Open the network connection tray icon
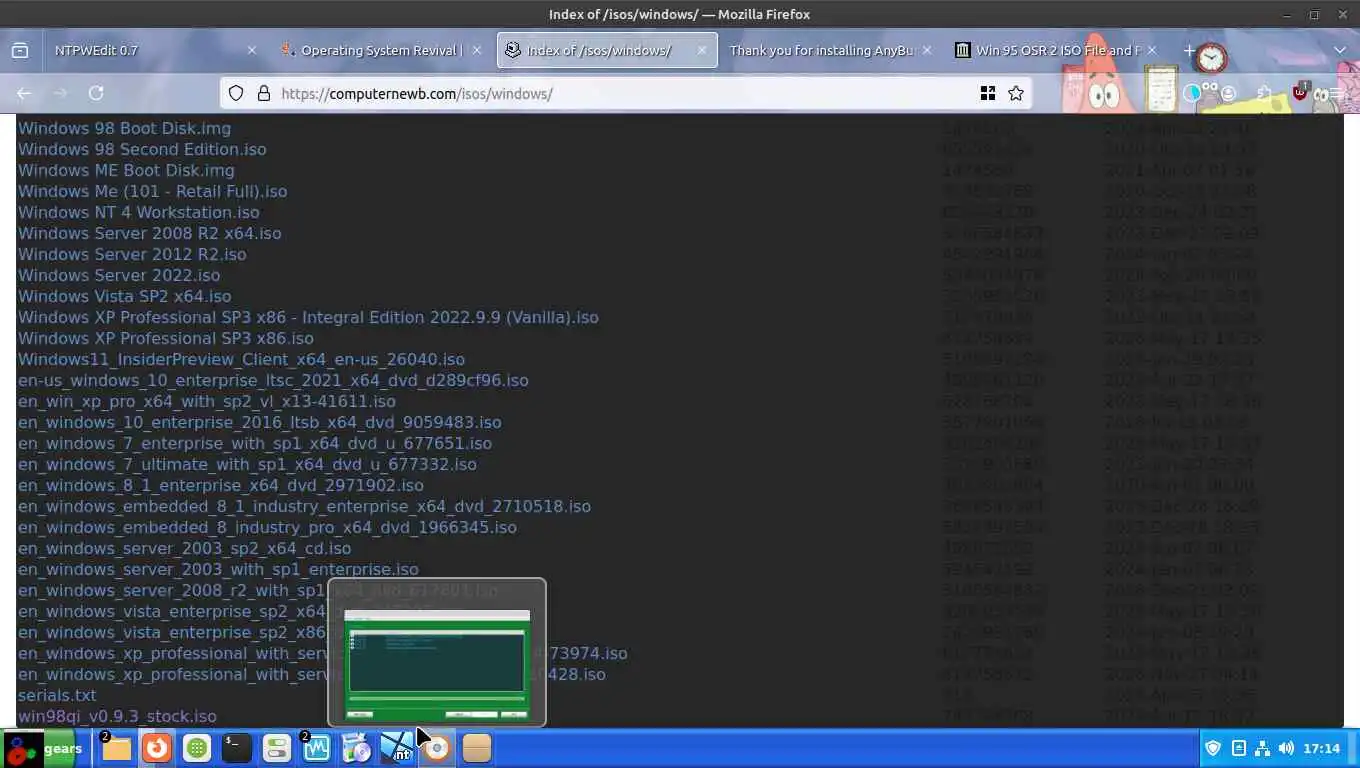Viewport: 1360px width, 768px height. (x=1262, y=748)
